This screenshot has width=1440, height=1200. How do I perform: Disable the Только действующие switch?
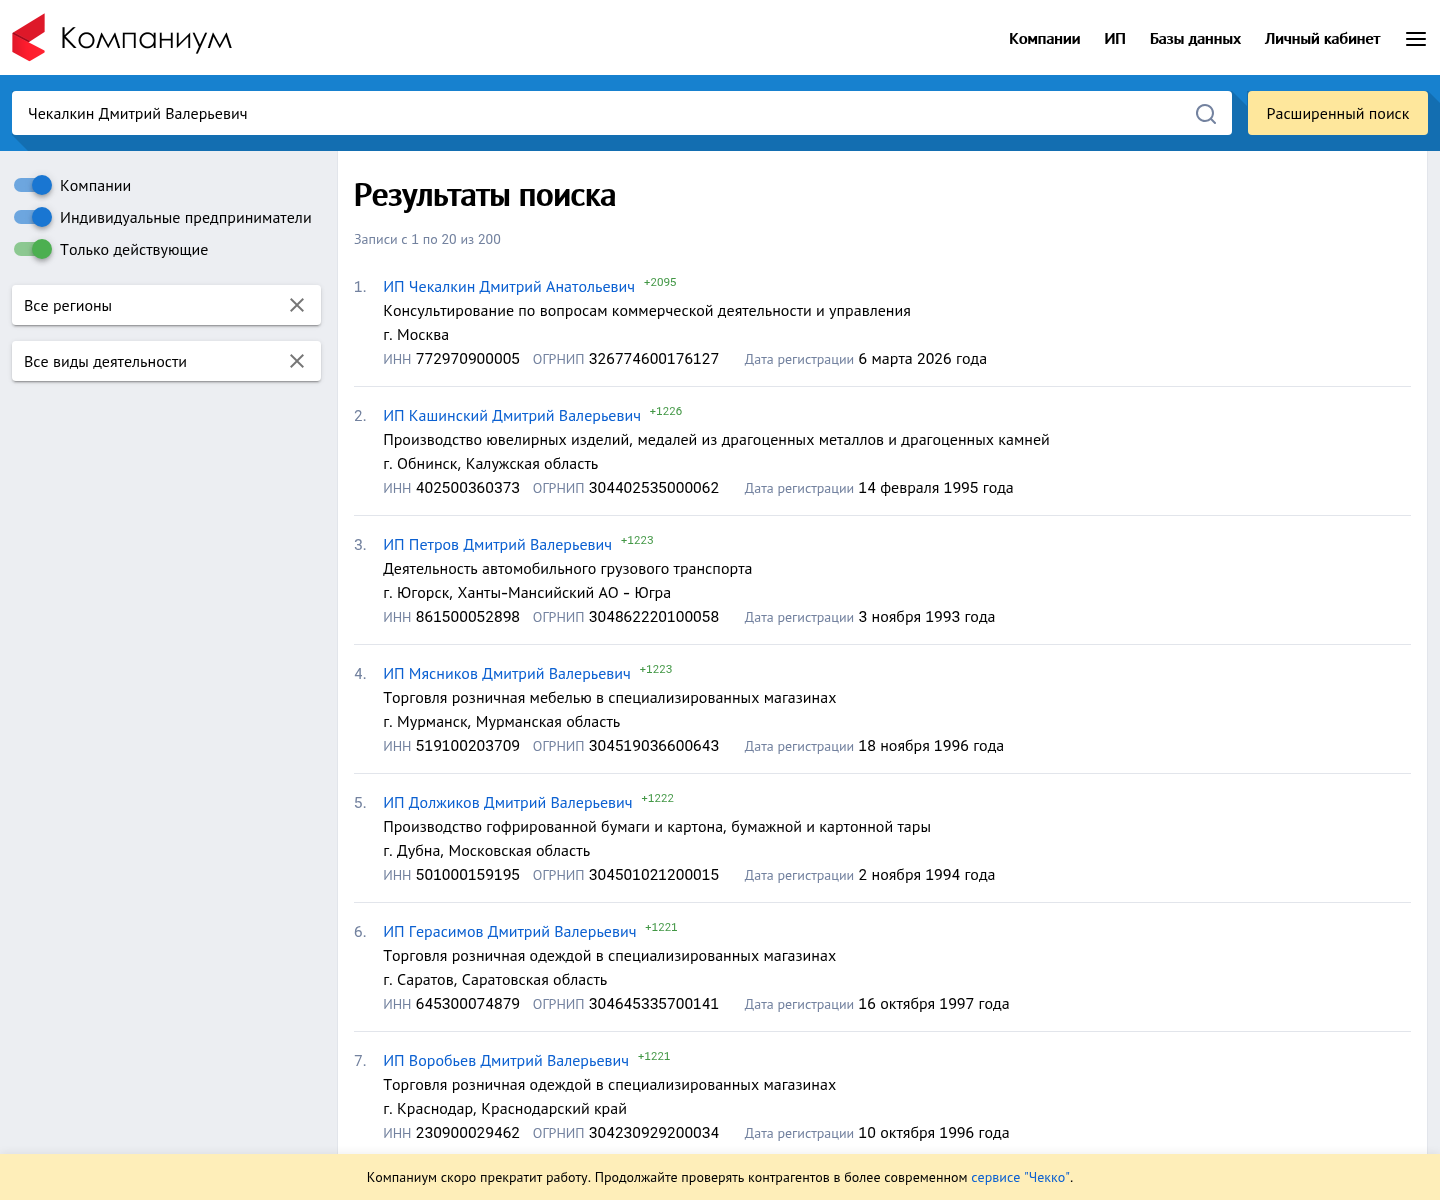coord(33,249)
